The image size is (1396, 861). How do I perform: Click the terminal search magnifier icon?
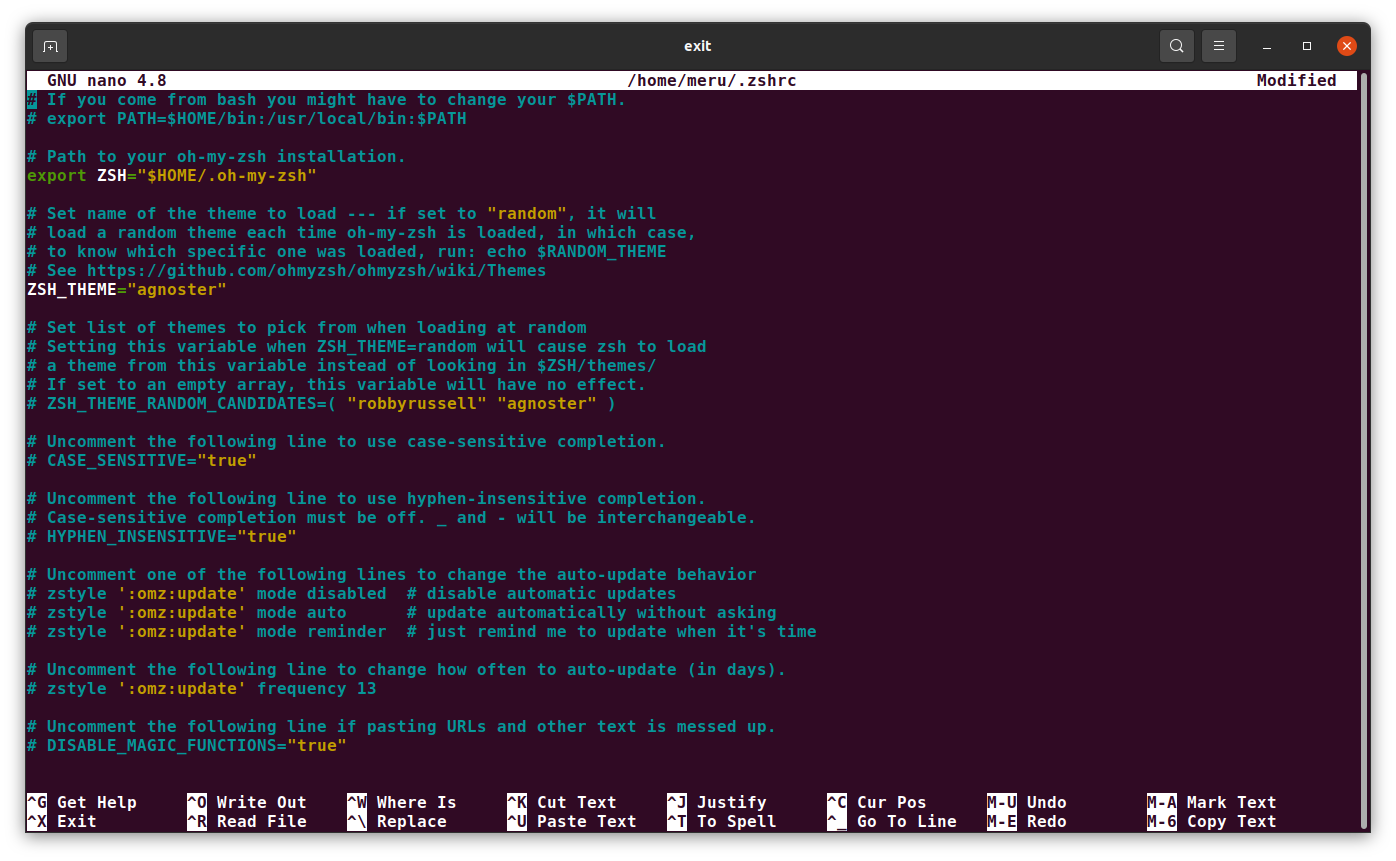click(x=1177, y=46)
